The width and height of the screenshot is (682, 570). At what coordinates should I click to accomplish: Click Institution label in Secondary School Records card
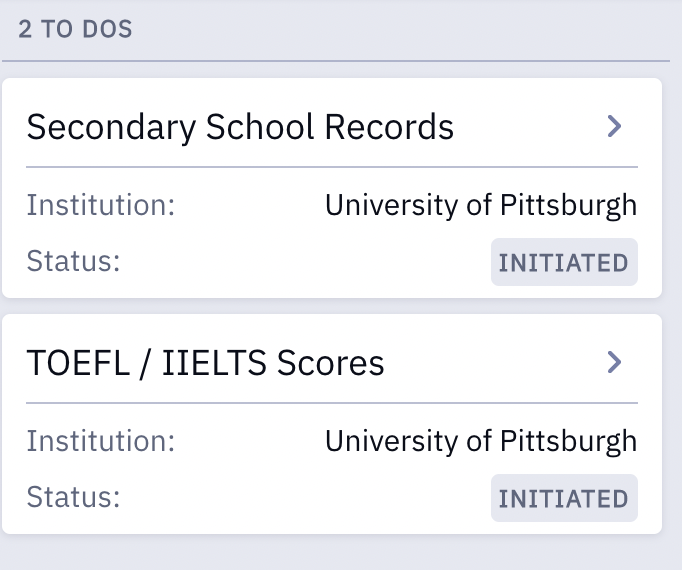click(100, 206)
